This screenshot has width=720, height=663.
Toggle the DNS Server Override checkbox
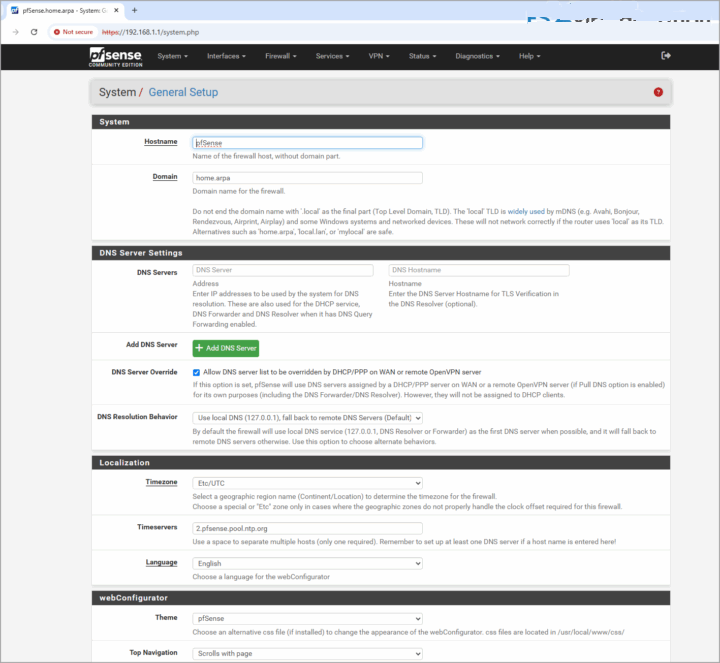pyautogui.click(x=197, y=372)
